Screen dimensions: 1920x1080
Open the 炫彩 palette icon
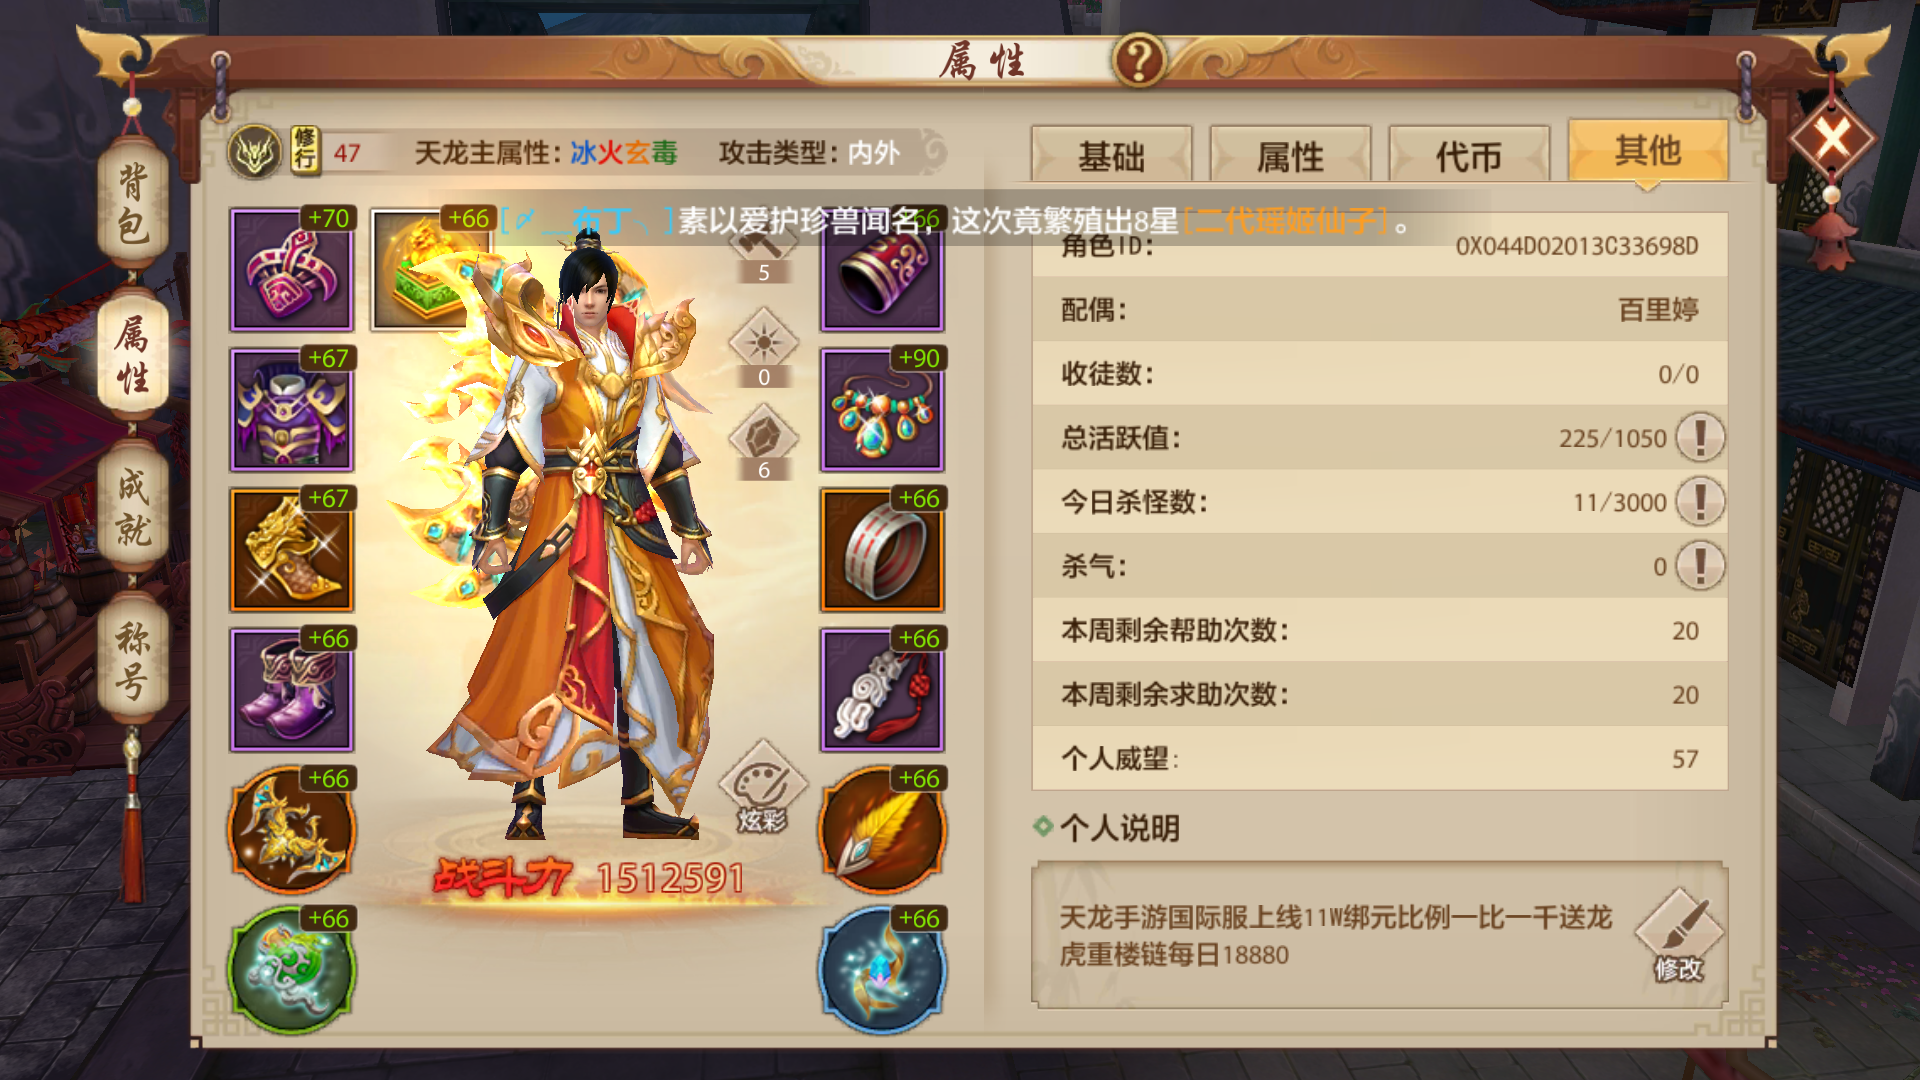(x=763, y=787)
